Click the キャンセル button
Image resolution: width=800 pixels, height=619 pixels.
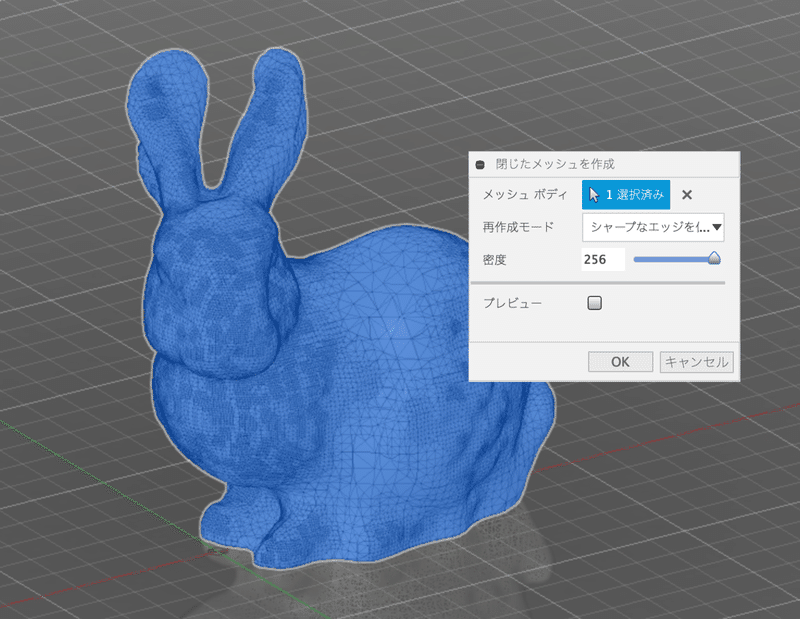[696, 362]
